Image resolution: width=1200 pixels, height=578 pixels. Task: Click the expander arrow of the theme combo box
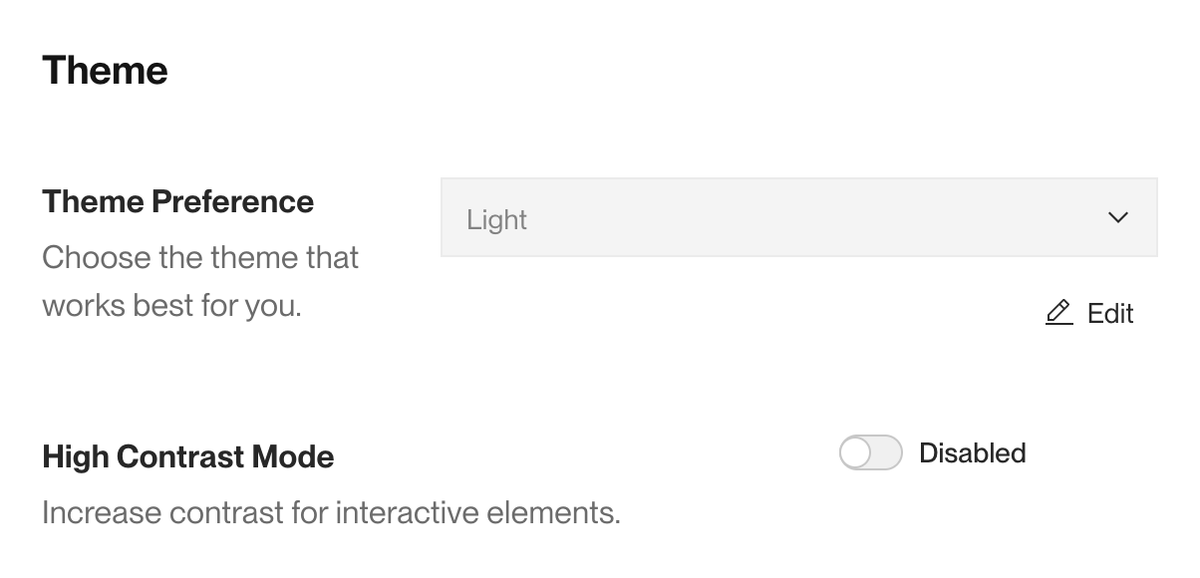click(x=1117, y=217)
